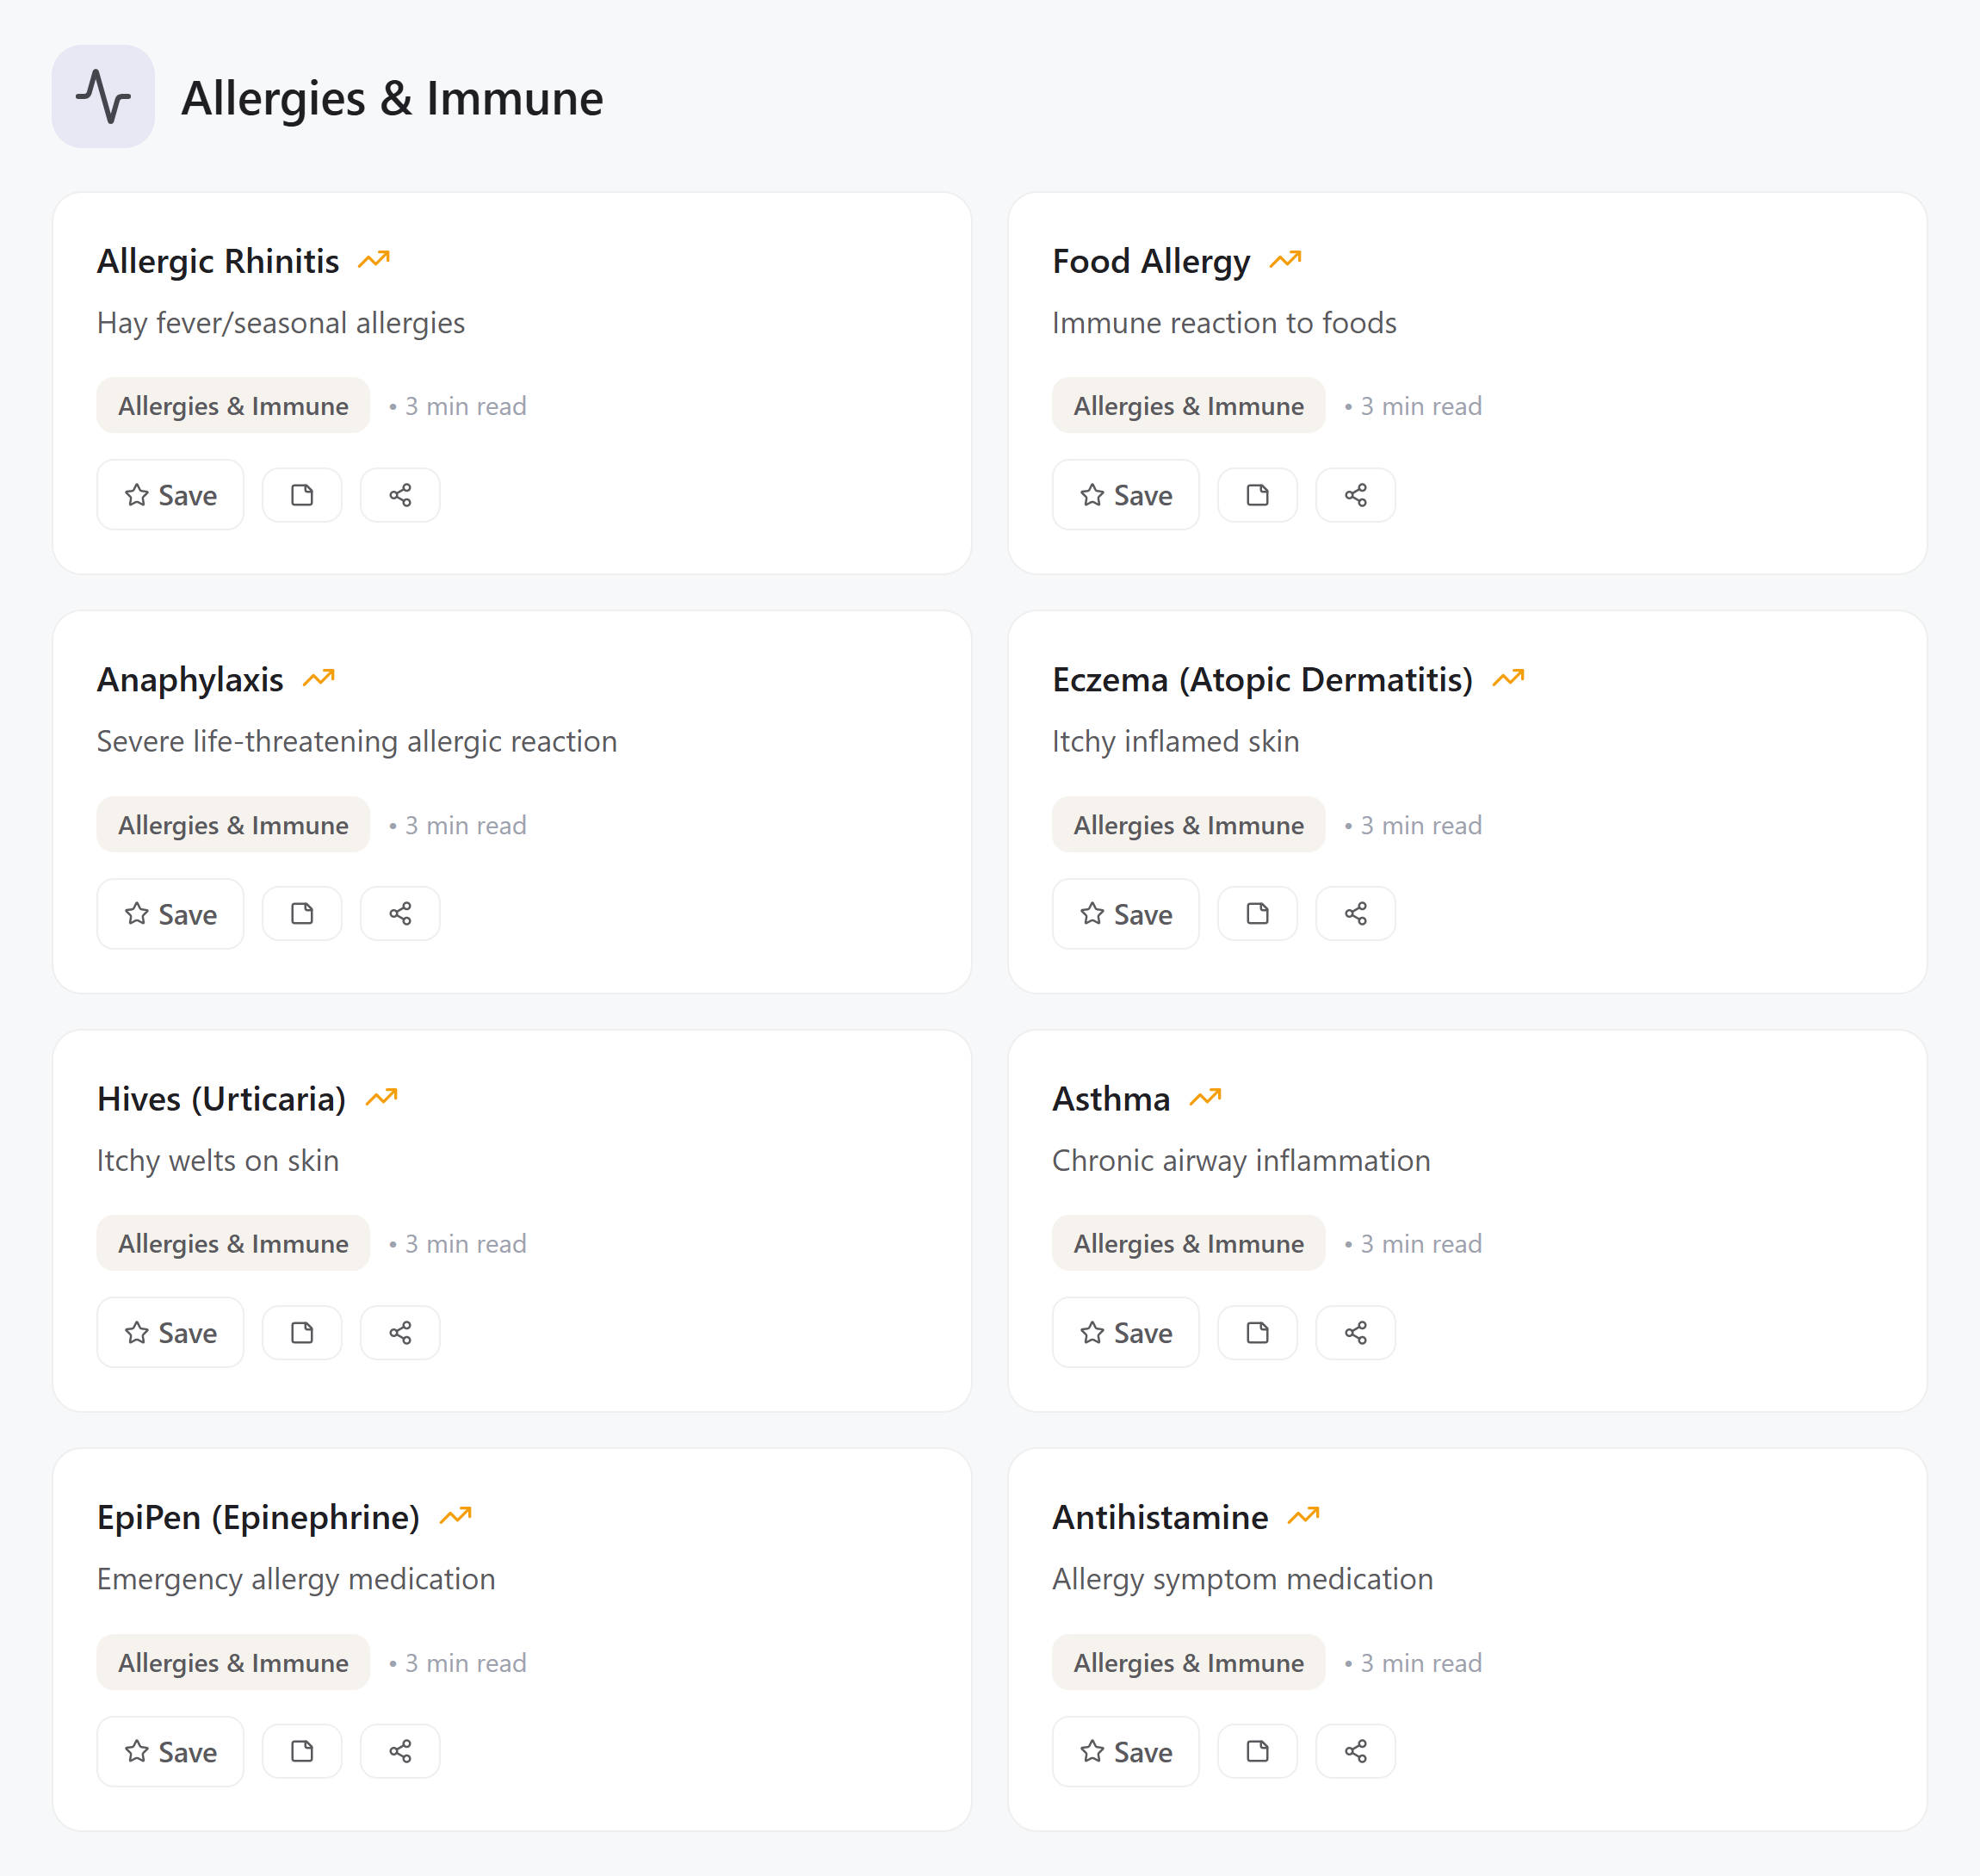Open the EpiPen (Epinephrine) article title

[x=258, y=1517]
